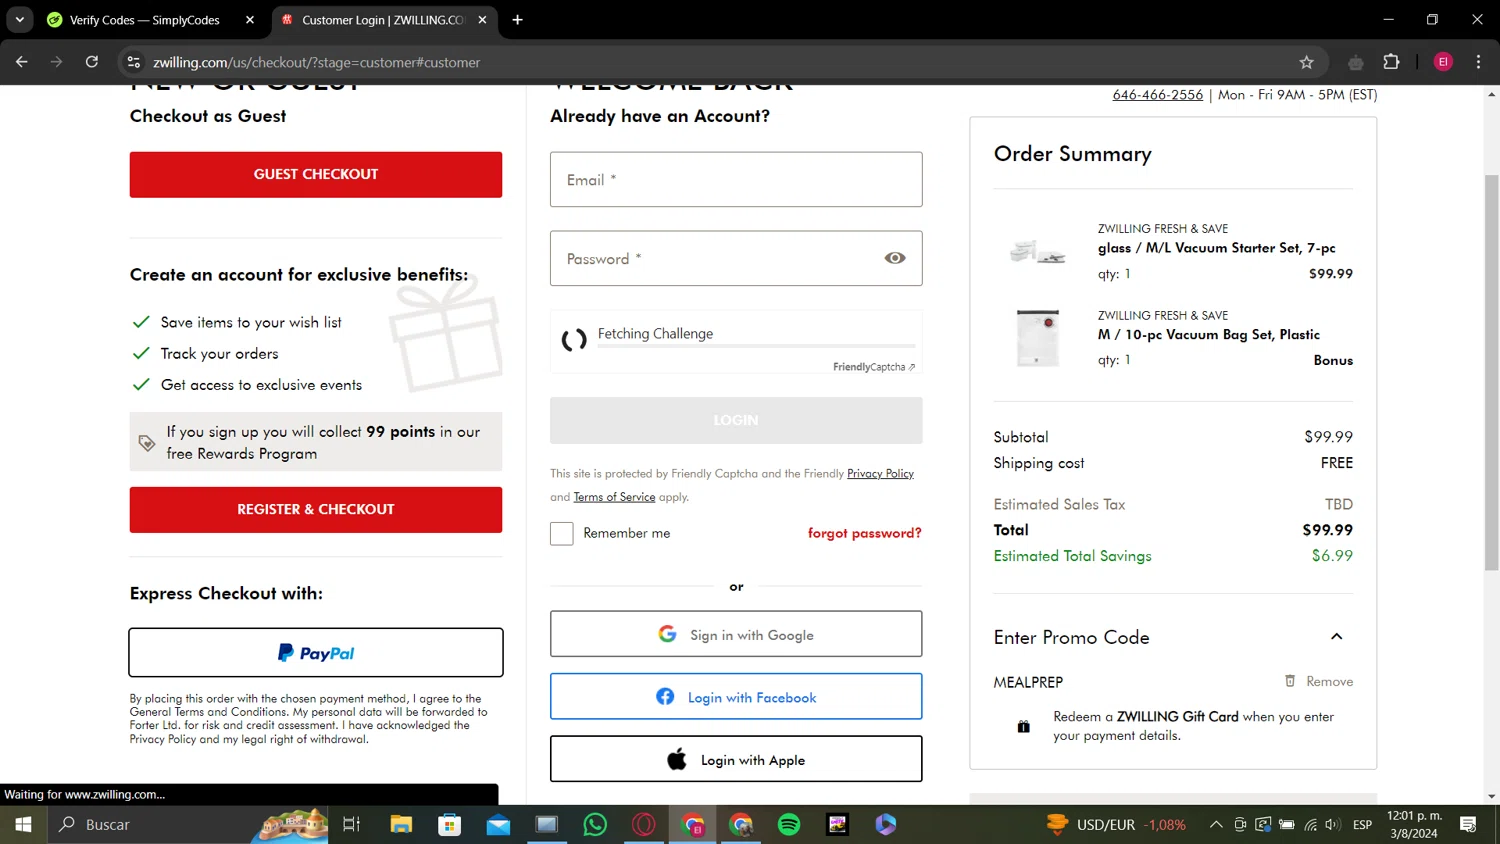Open the Opera browser taskbar icon
Screen dimensions: 1500x844
[x=644, y=825]
